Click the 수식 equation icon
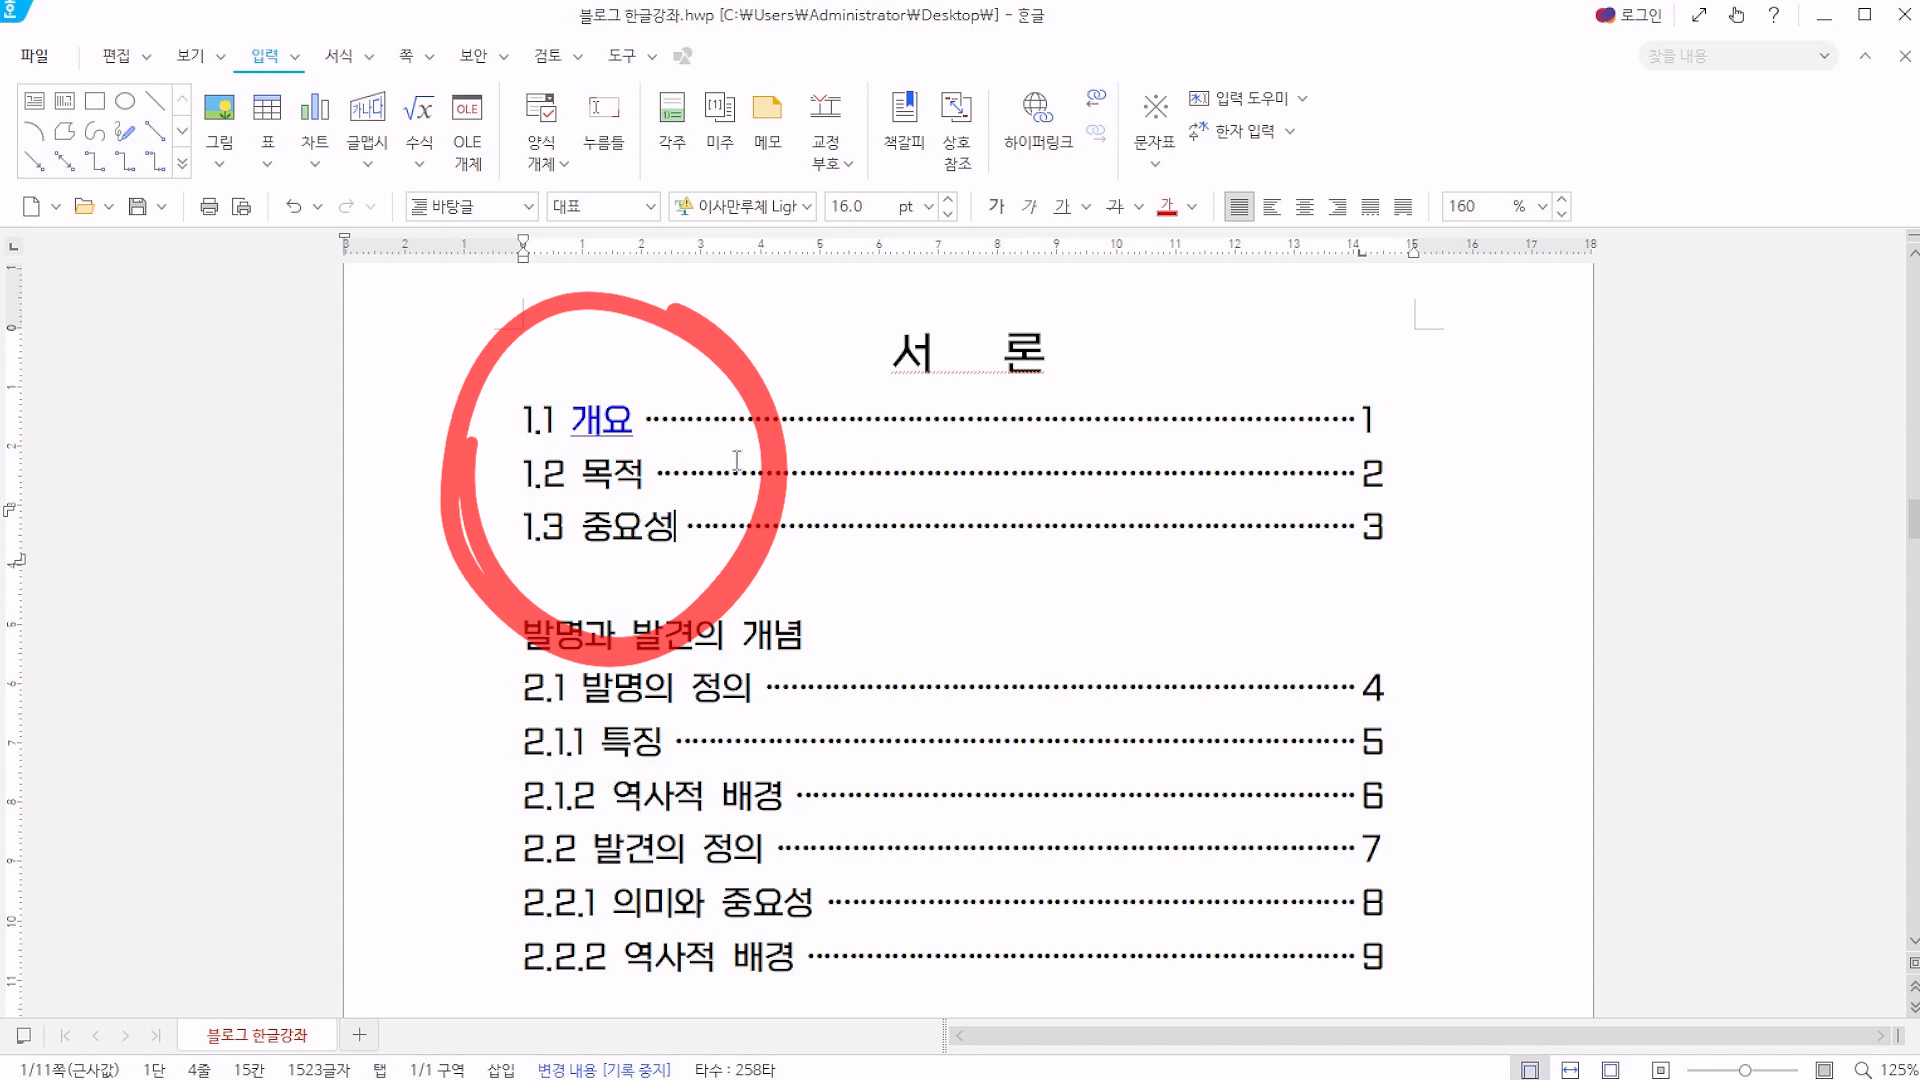The width and height of the screenshot is (1920, 1080). pyautogui.click(x=418, y=108)
